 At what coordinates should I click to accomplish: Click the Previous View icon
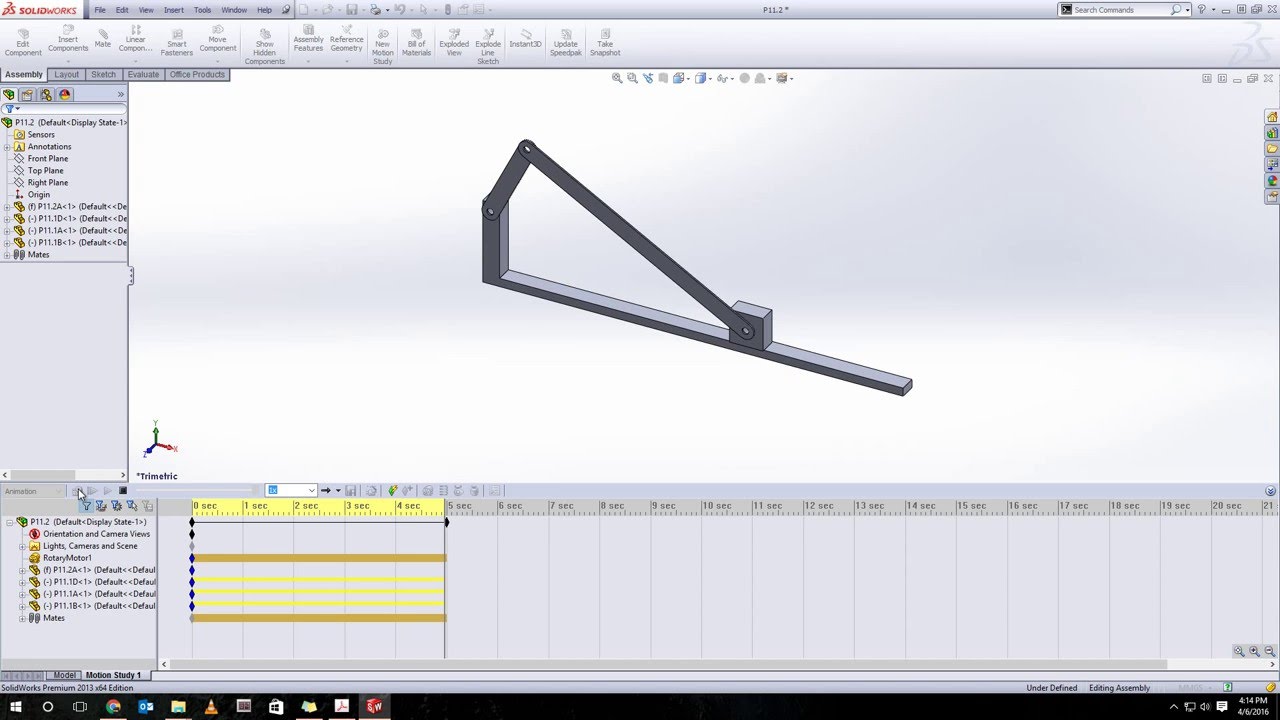pos(647,78)
